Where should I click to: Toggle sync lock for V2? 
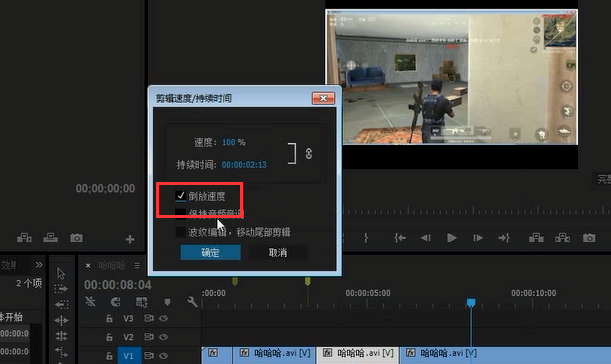point(149,337)
